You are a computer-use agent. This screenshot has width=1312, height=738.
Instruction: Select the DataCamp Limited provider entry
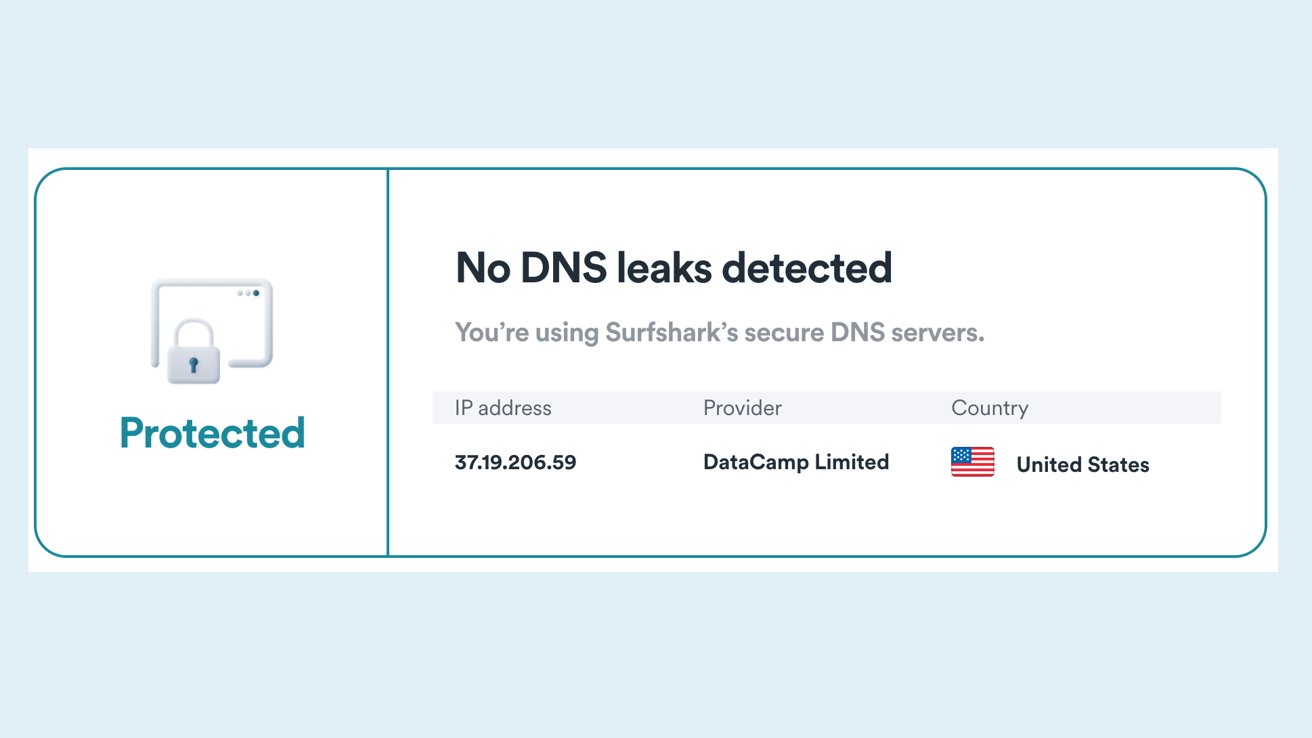point(795,462)
